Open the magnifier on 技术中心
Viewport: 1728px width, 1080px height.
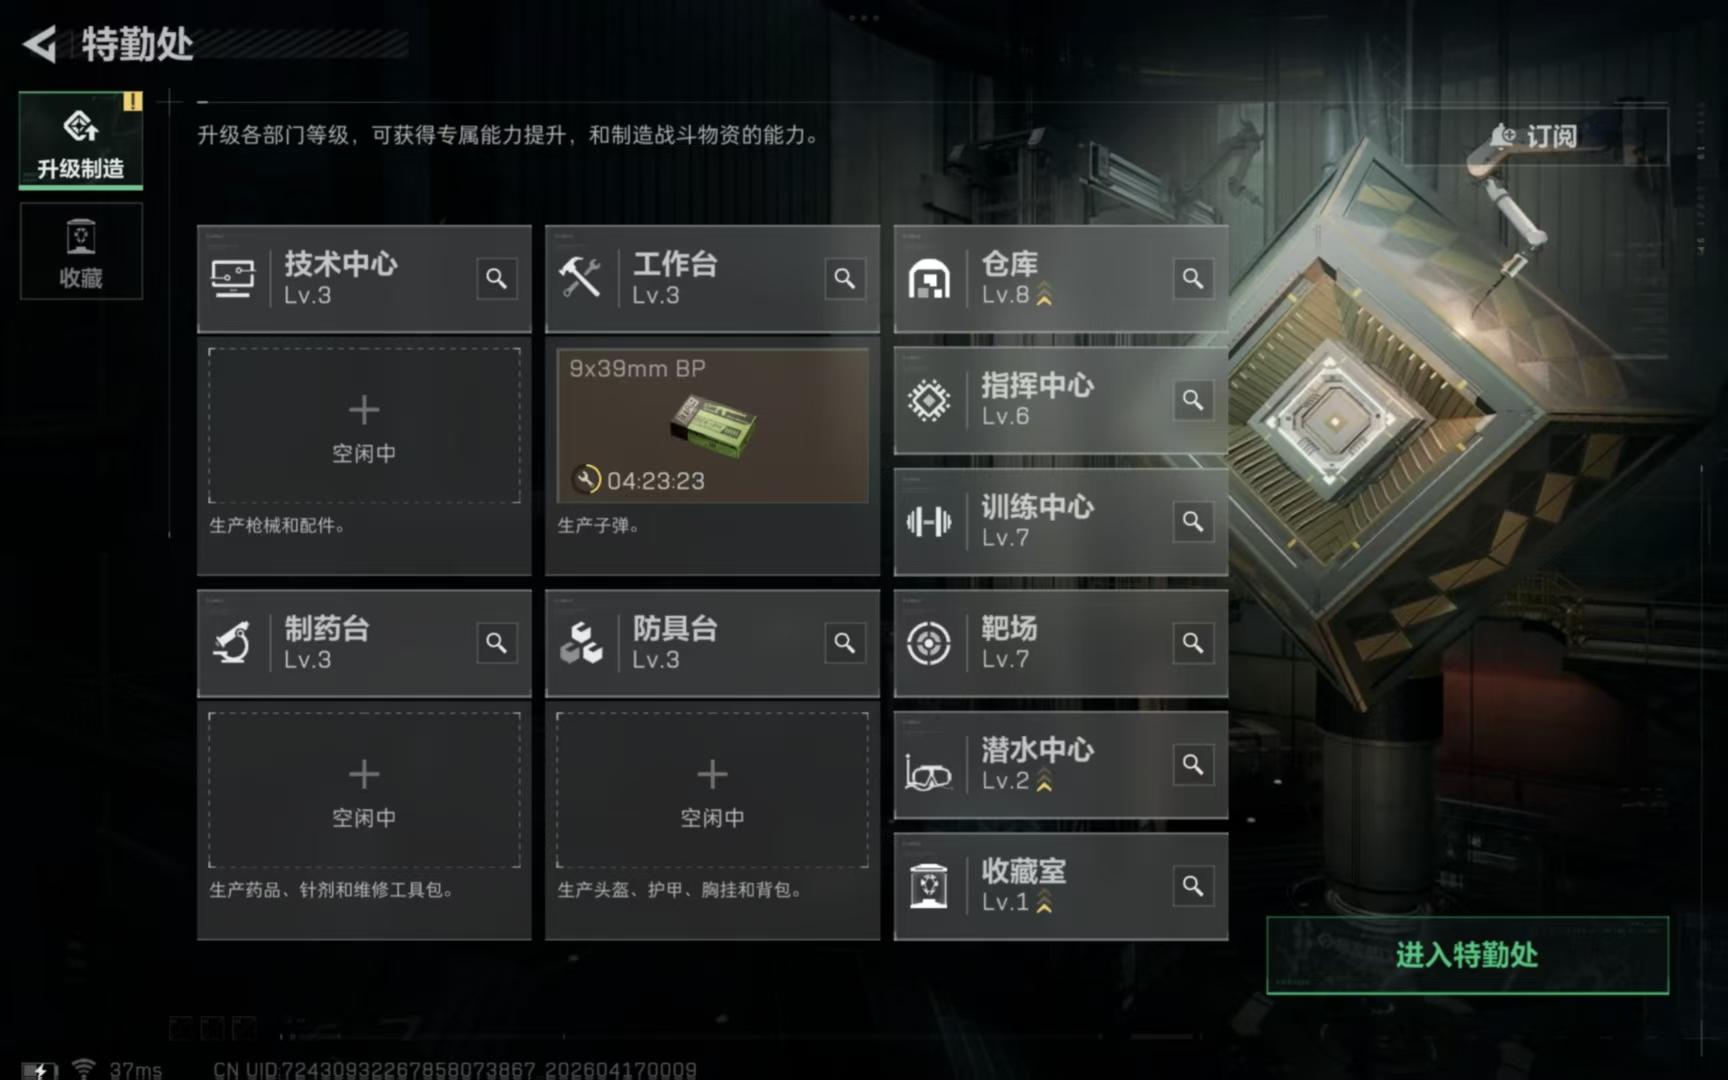496,278
